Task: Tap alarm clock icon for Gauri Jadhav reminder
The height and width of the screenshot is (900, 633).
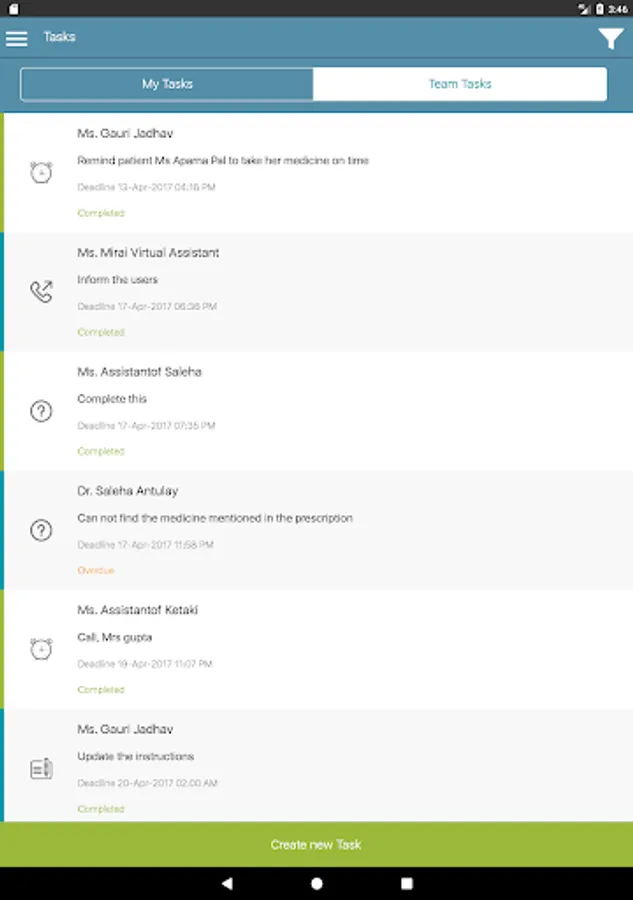Action: tap(41, 172)
